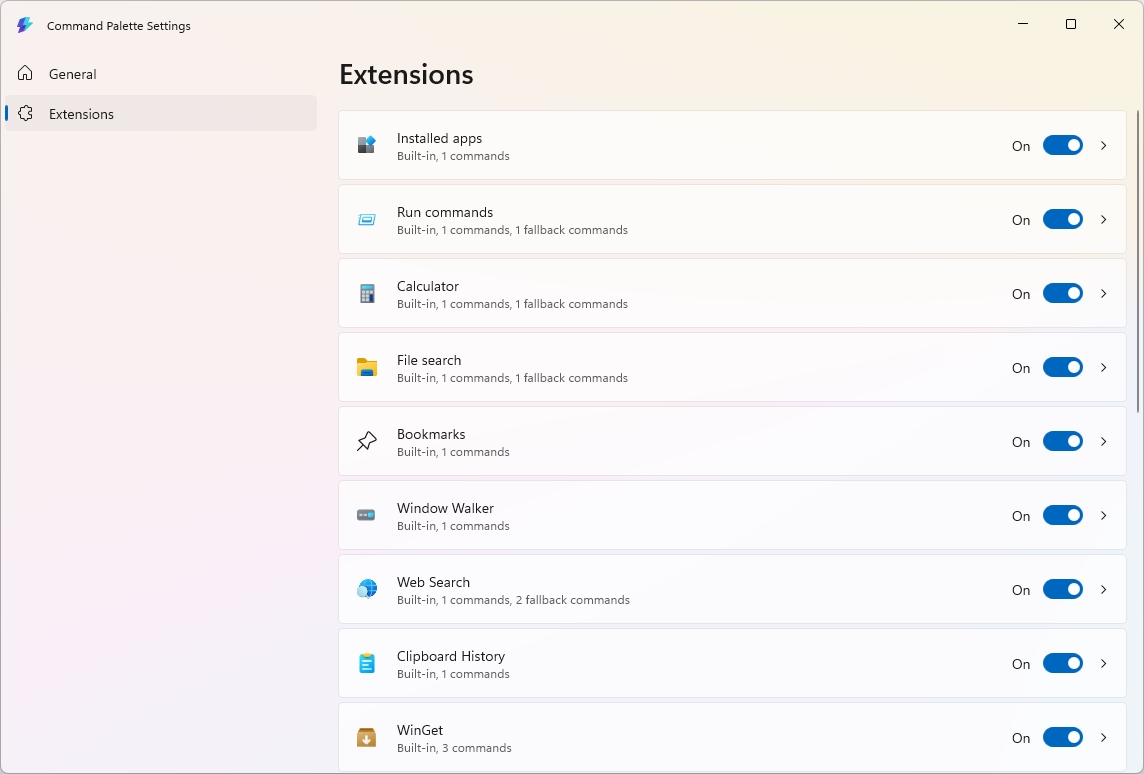Disable the Installed apps extension
Image resolution: width=1144 pixels, height=774 pixels.
(x=1063, y=145)
